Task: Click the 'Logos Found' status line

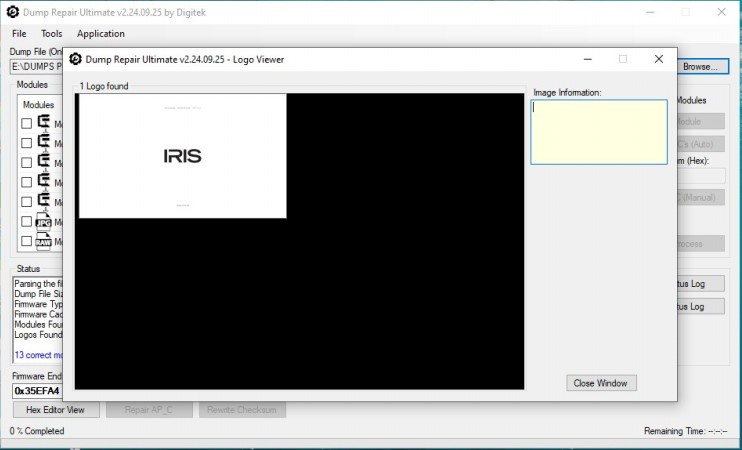Action: click(38, 335)
